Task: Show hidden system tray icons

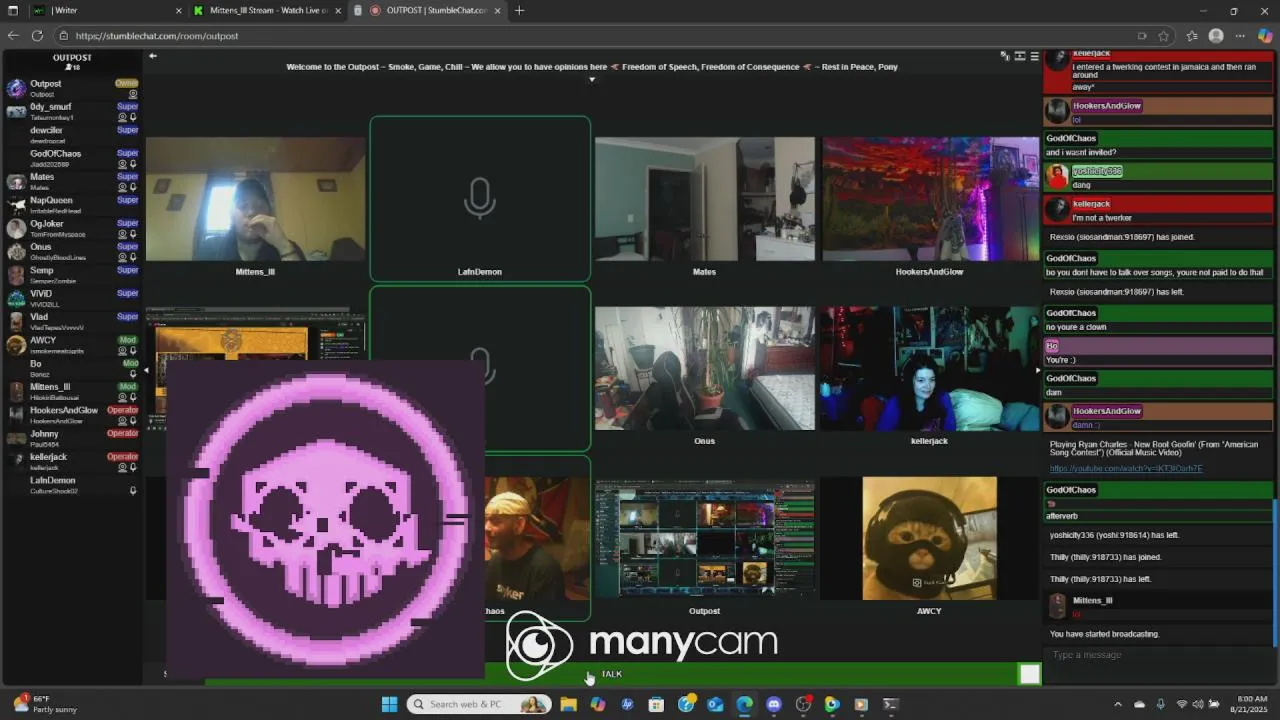Action: (x=1118, y=704)
